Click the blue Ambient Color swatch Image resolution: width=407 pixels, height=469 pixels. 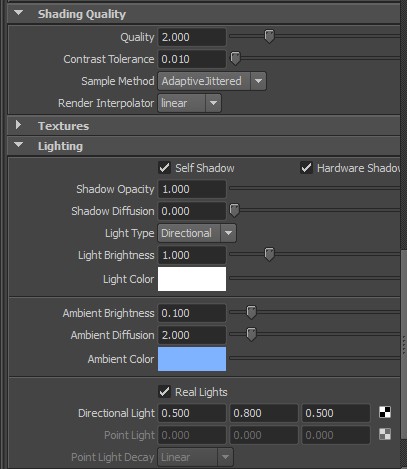(192, 359)
